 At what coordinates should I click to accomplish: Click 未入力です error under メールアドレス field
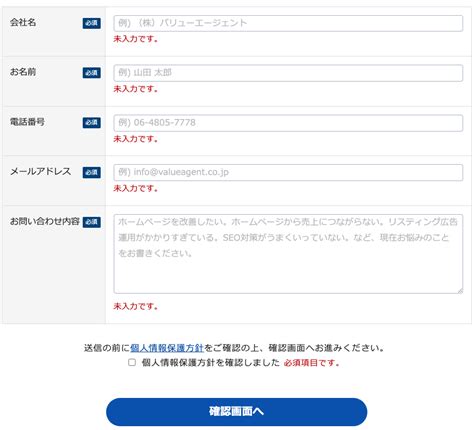135,189
